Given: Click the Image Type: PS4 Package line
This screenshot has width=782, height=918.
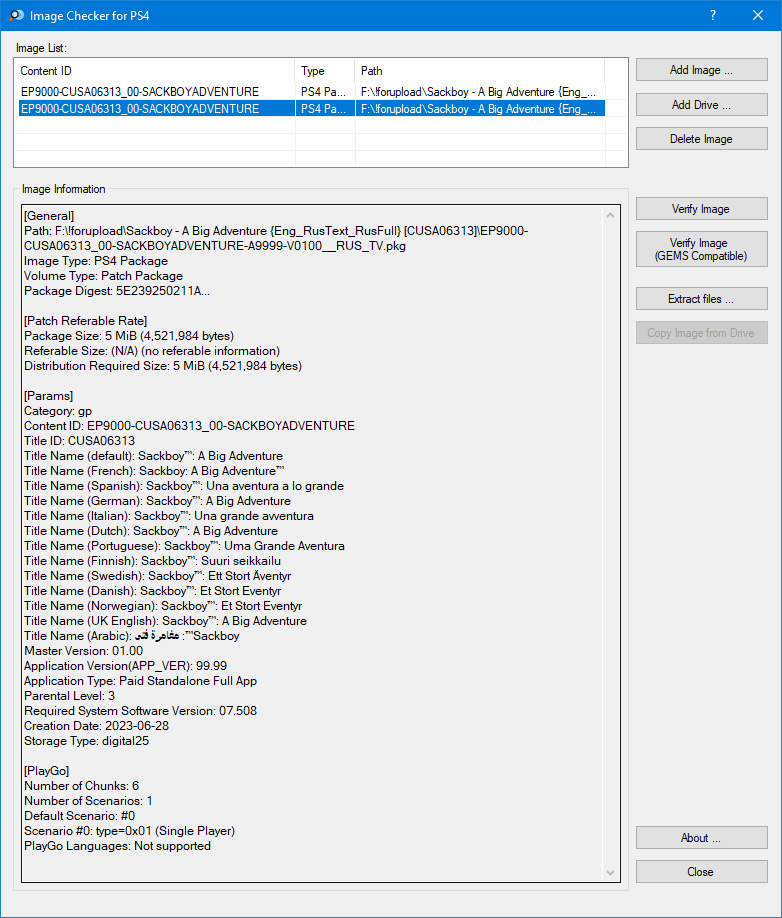Looking at the screenshot, I should pos(96,261).
